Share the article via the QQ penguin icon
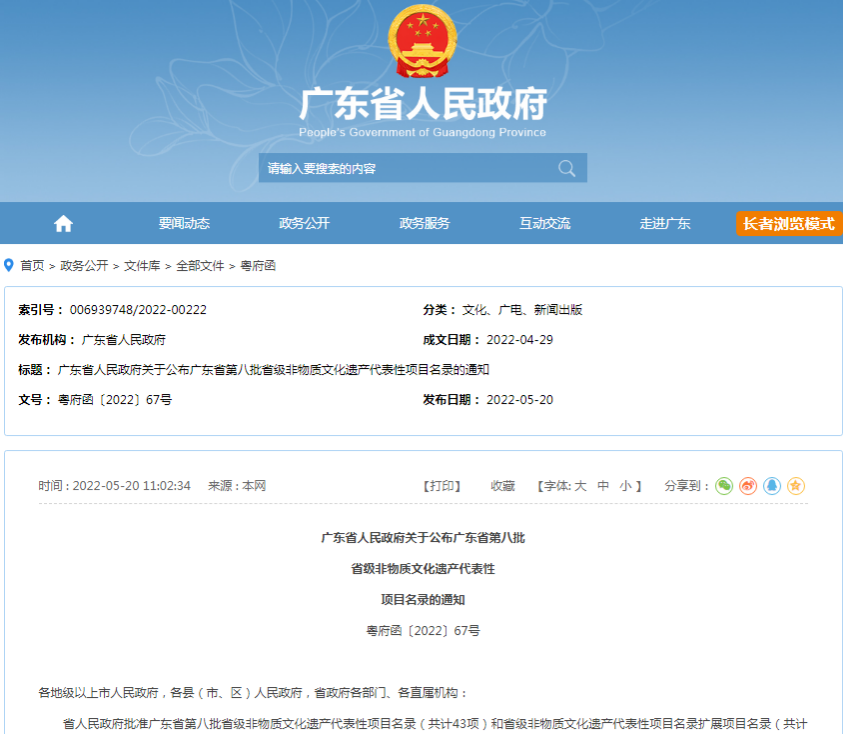The width and height of the screenshot is (845, 735). [771, 485]
